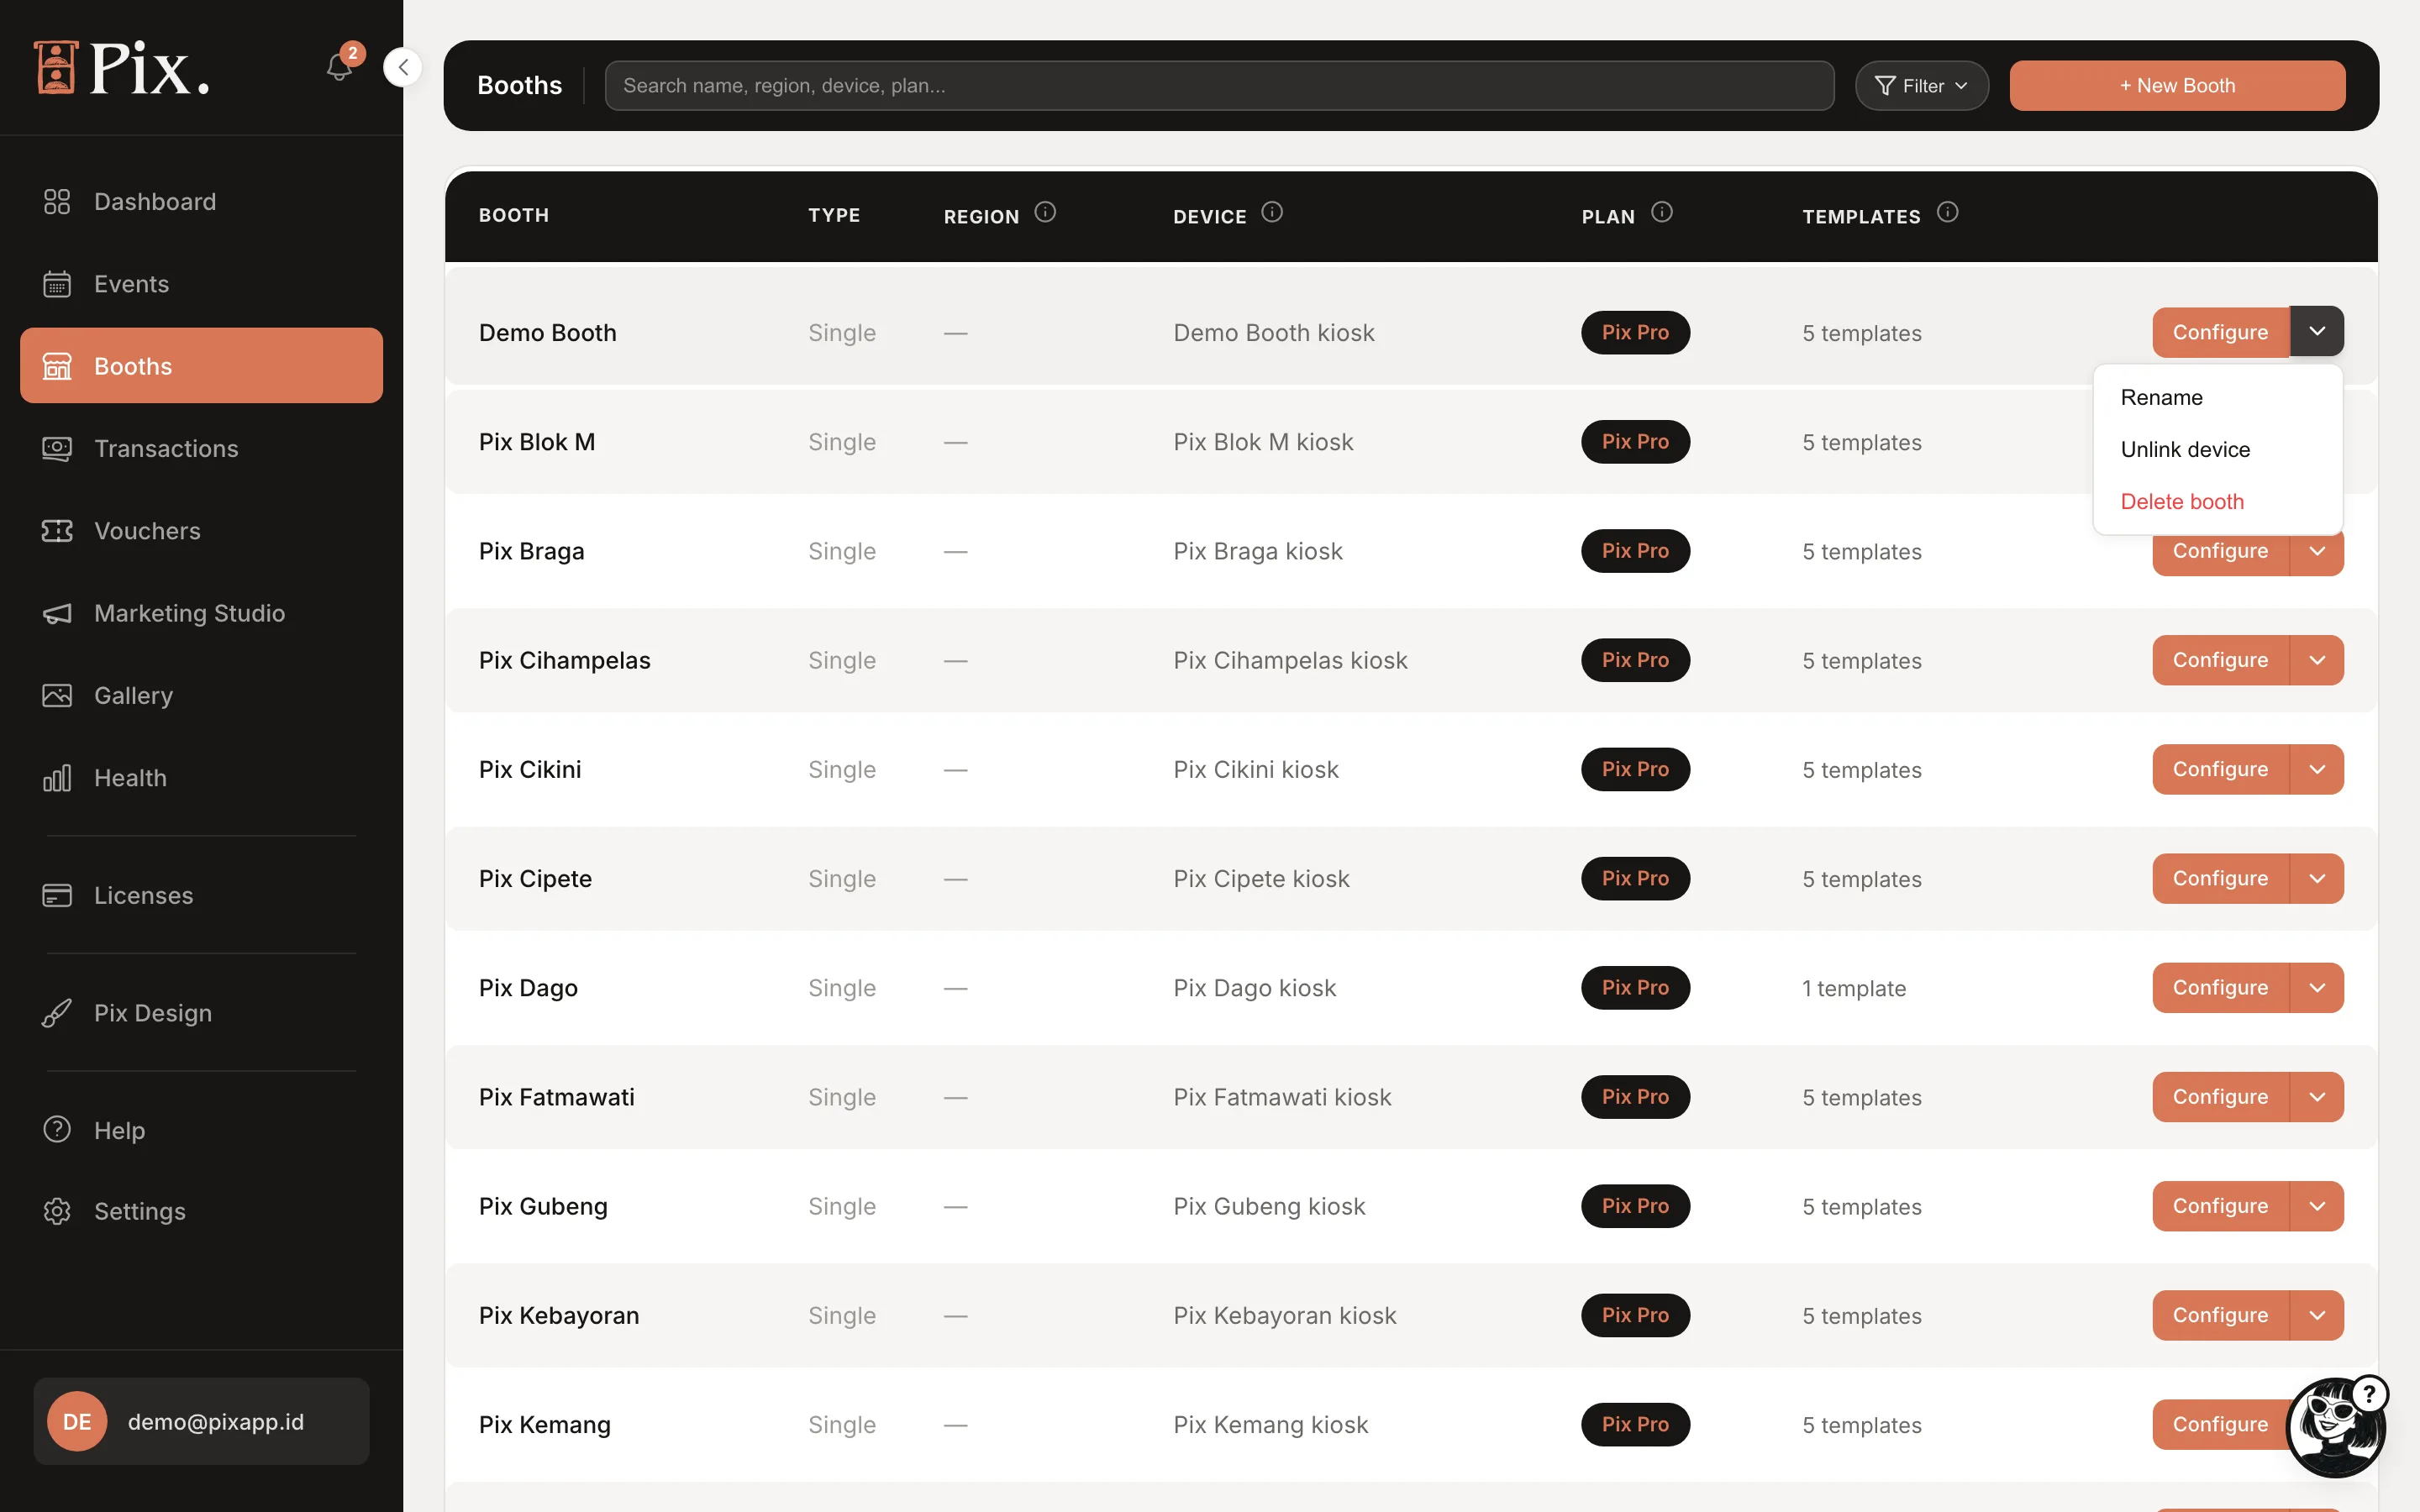Expand Pix Cipete actions dropdown arrow

(x=2317, y=878)
